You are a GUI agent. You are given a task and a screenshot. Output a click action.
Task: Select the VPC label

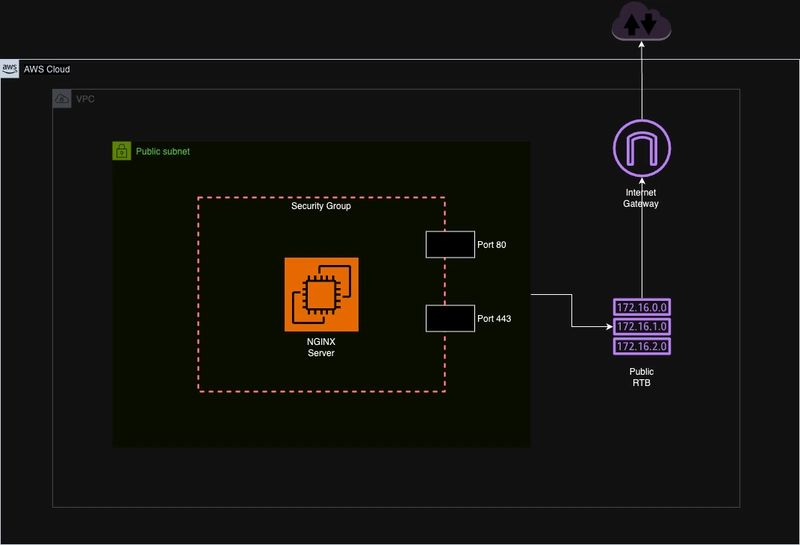[x=85, y=99]
